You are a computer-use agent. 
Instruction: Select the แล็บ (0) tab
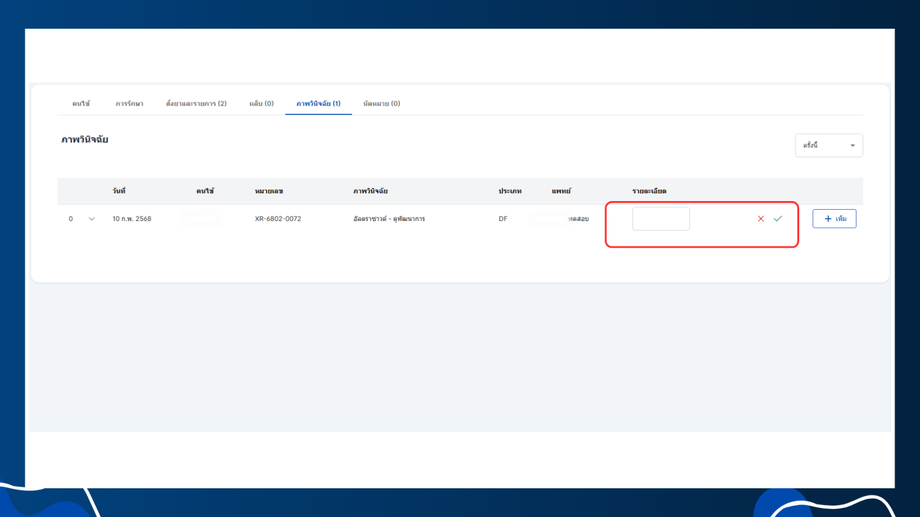coord(261,103)
